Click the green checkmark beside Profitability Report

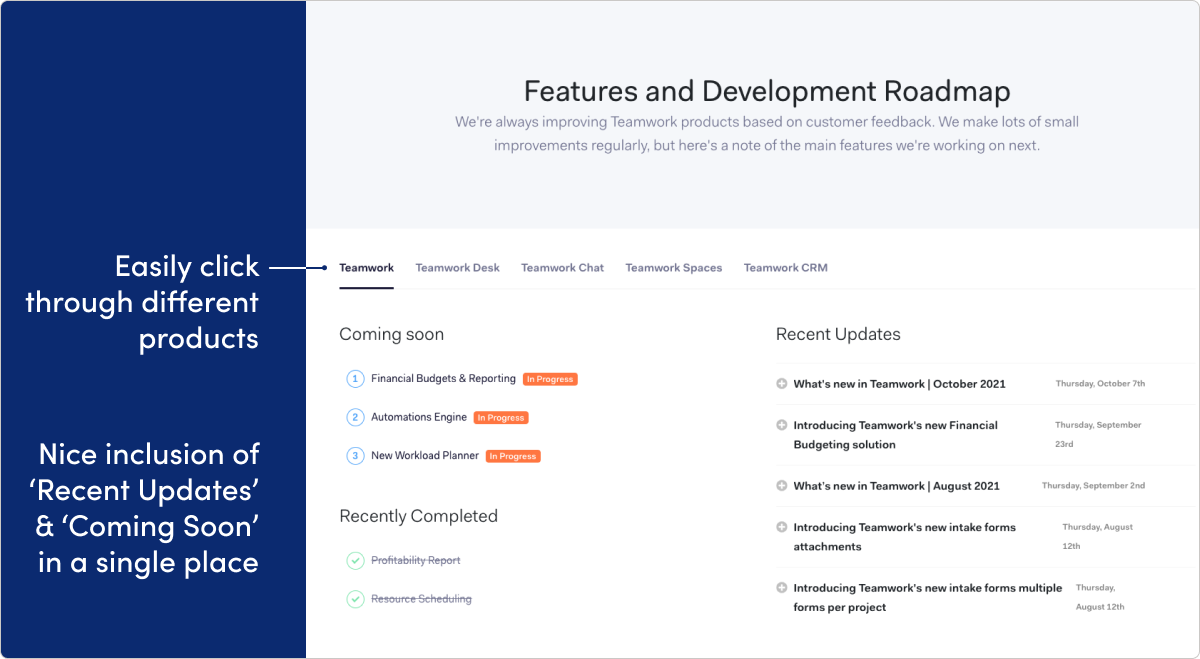pos(355,560)
